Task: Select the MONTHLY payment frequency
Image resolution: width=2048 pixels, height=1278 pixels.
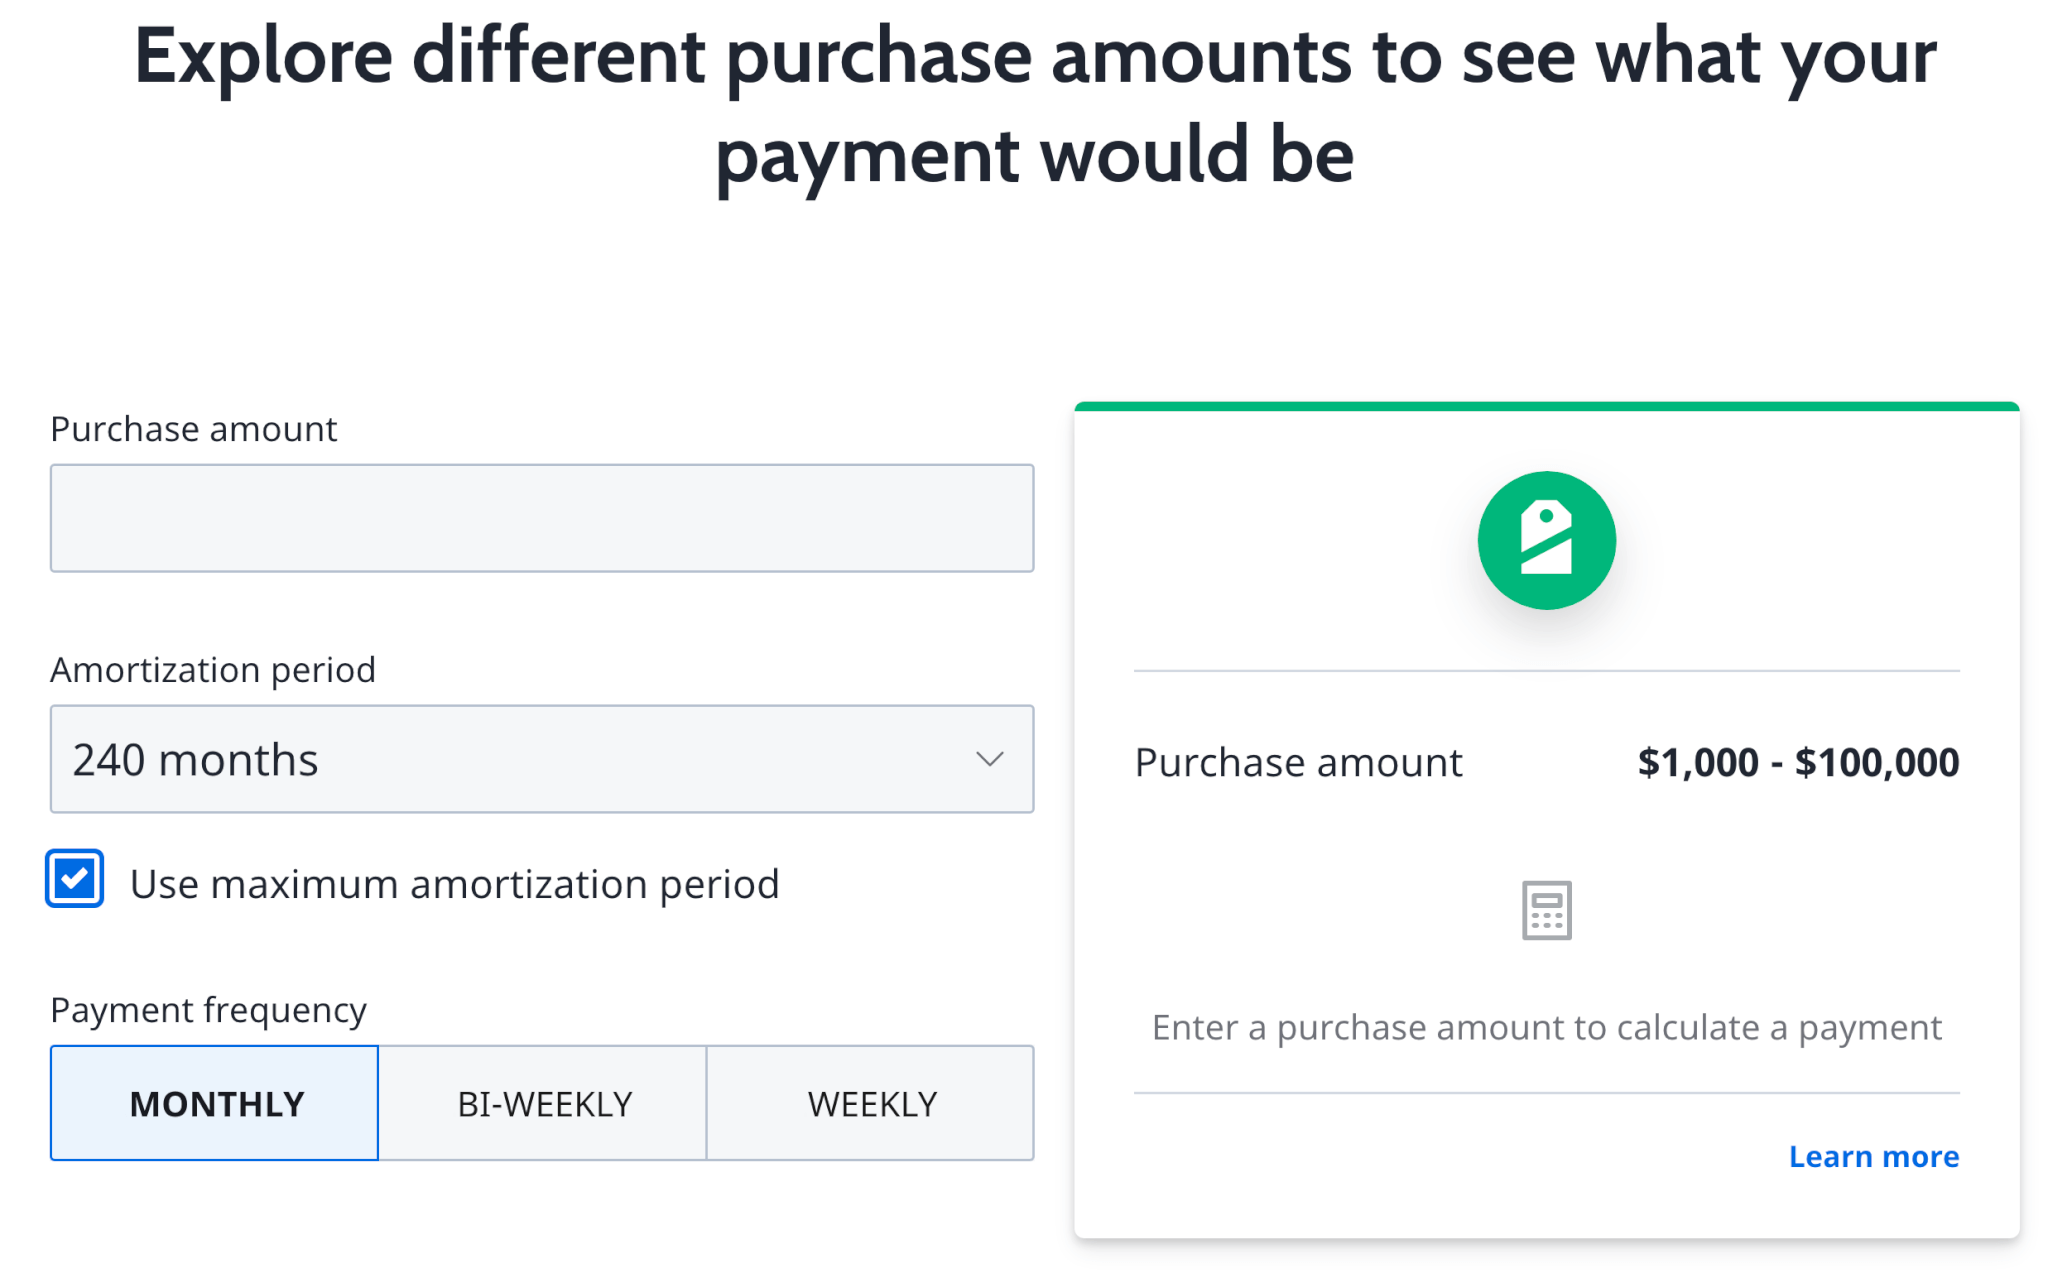Action: [214, 1103]
